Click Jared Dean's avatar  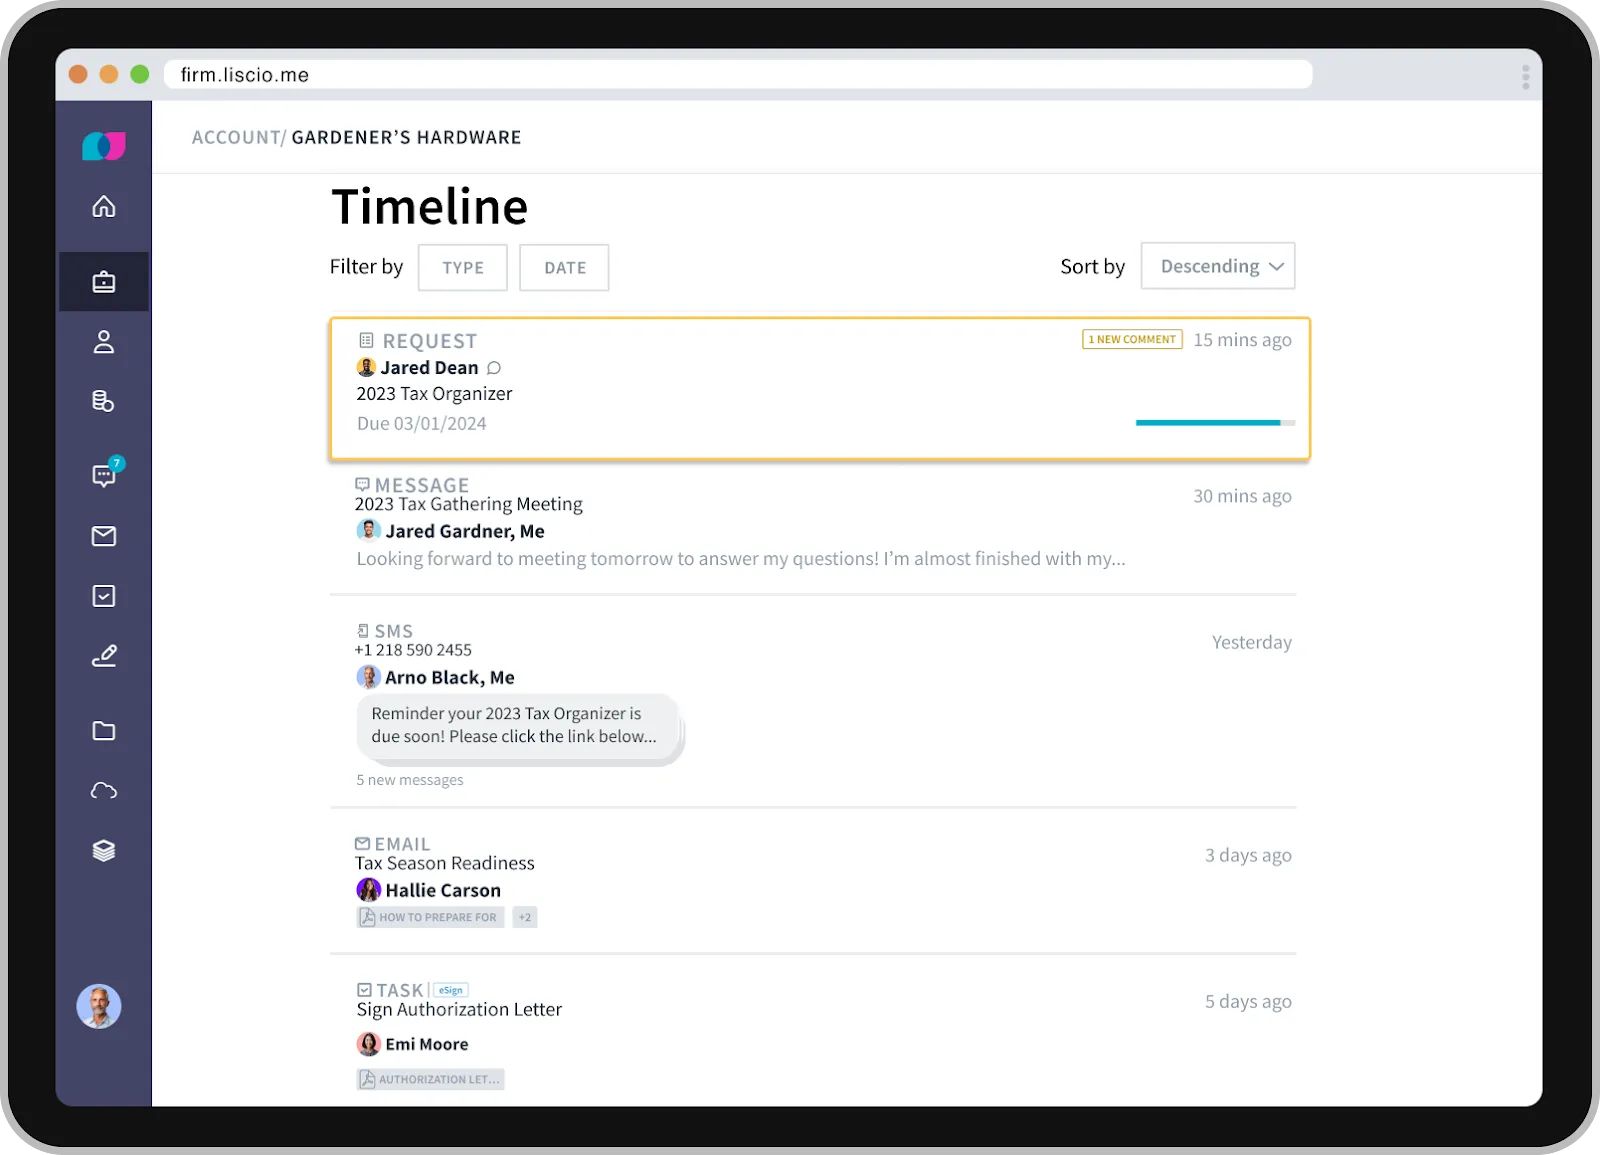pyautogui.click(x=366, y=367)
